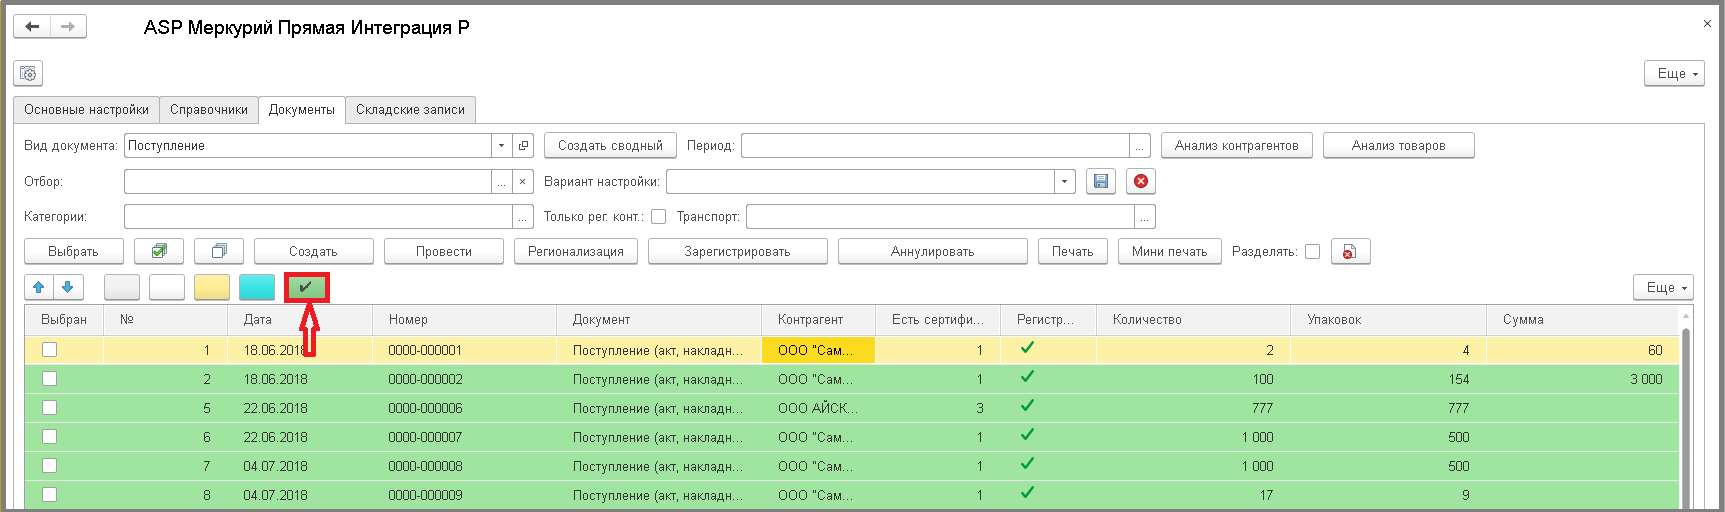Click the Печать button
Image resolution: width=1725 pixels, height=512 pixels.
click(x=1073, y=251)
